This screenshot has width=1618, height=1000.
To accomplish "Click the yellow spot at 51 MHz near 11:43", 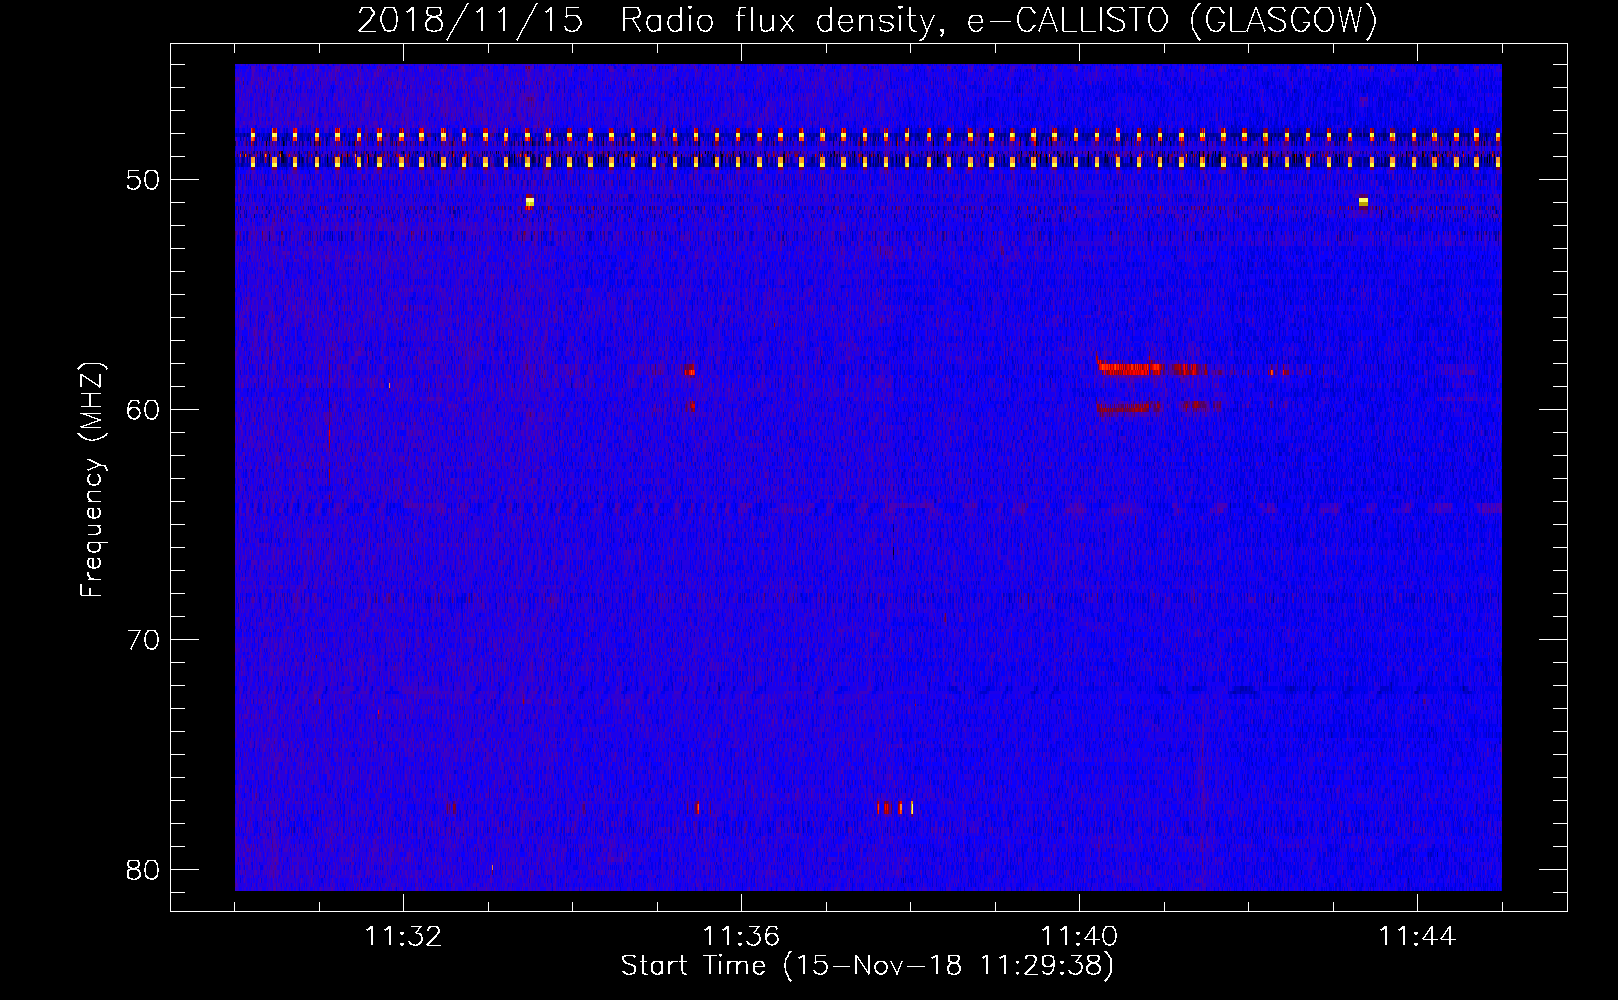I will 1363,202.
